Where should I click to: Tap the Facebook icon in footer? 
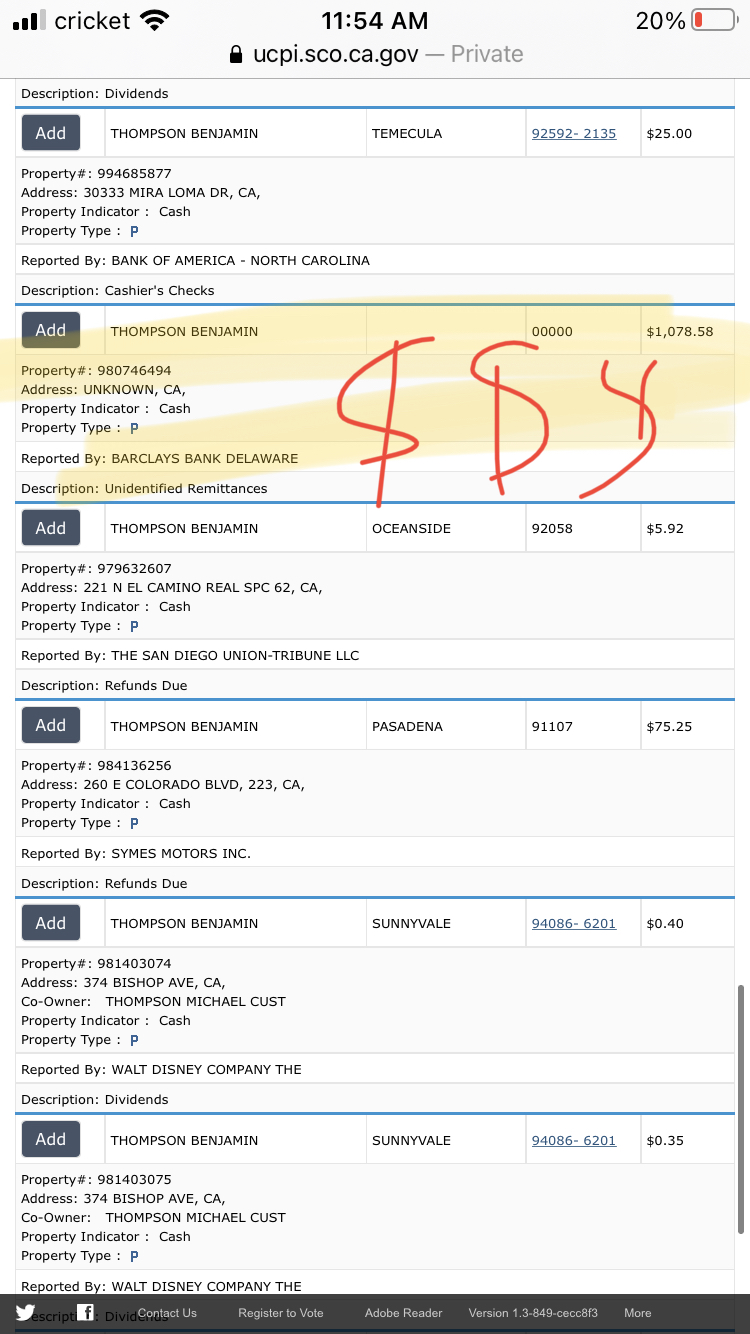pos(86,1312)
